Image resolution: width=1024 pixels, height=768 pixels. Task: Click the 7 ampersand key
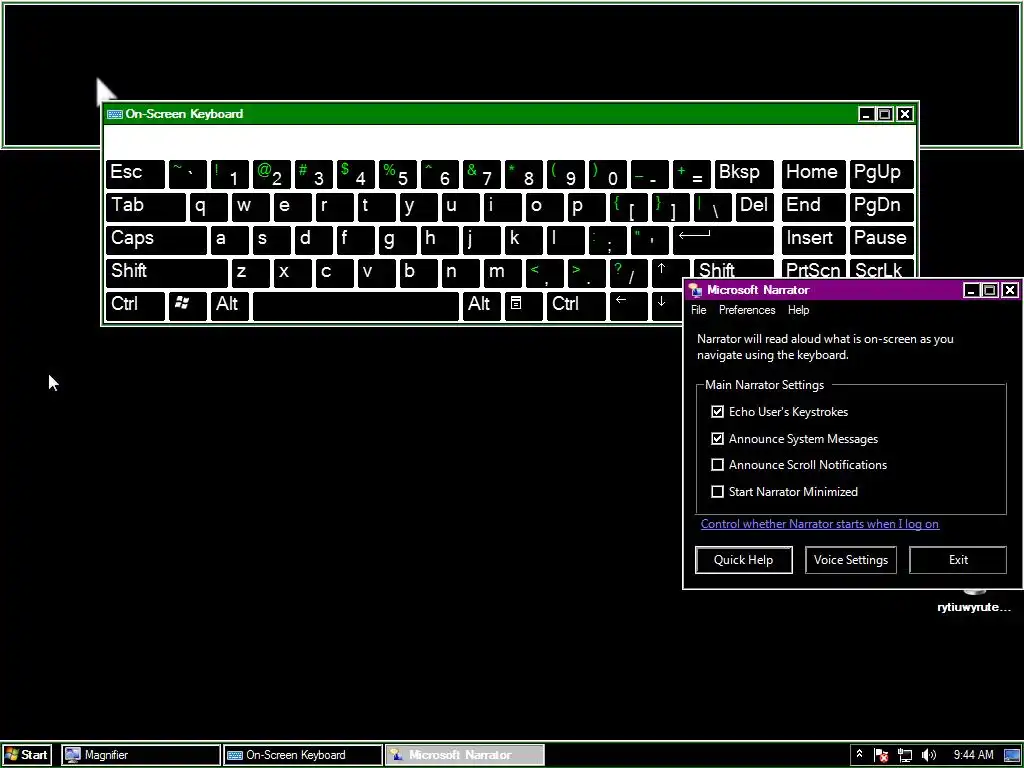click(482, 174)
